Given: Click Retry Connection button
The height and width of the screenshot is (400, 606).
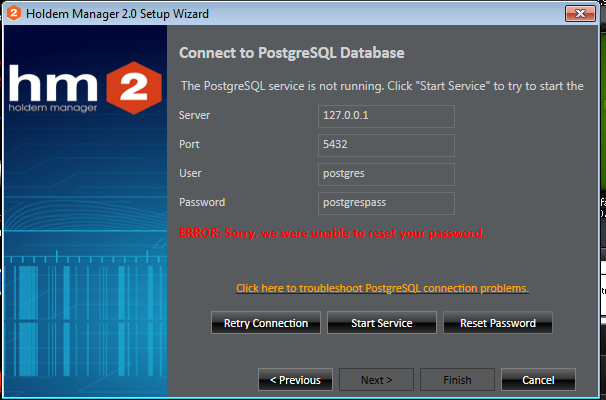Looking at the screenshot, I should [266, 323].
